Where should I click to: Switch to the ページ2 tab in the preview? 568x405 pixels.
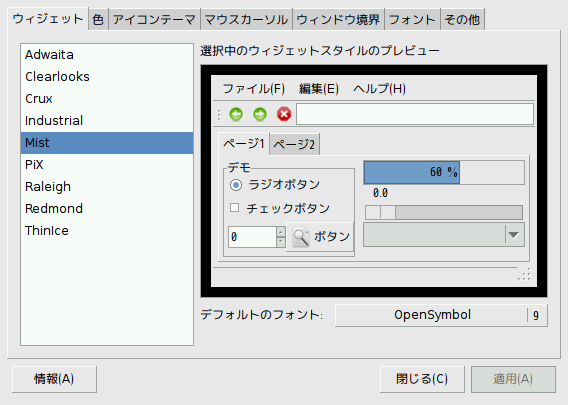tap(294, 145)
